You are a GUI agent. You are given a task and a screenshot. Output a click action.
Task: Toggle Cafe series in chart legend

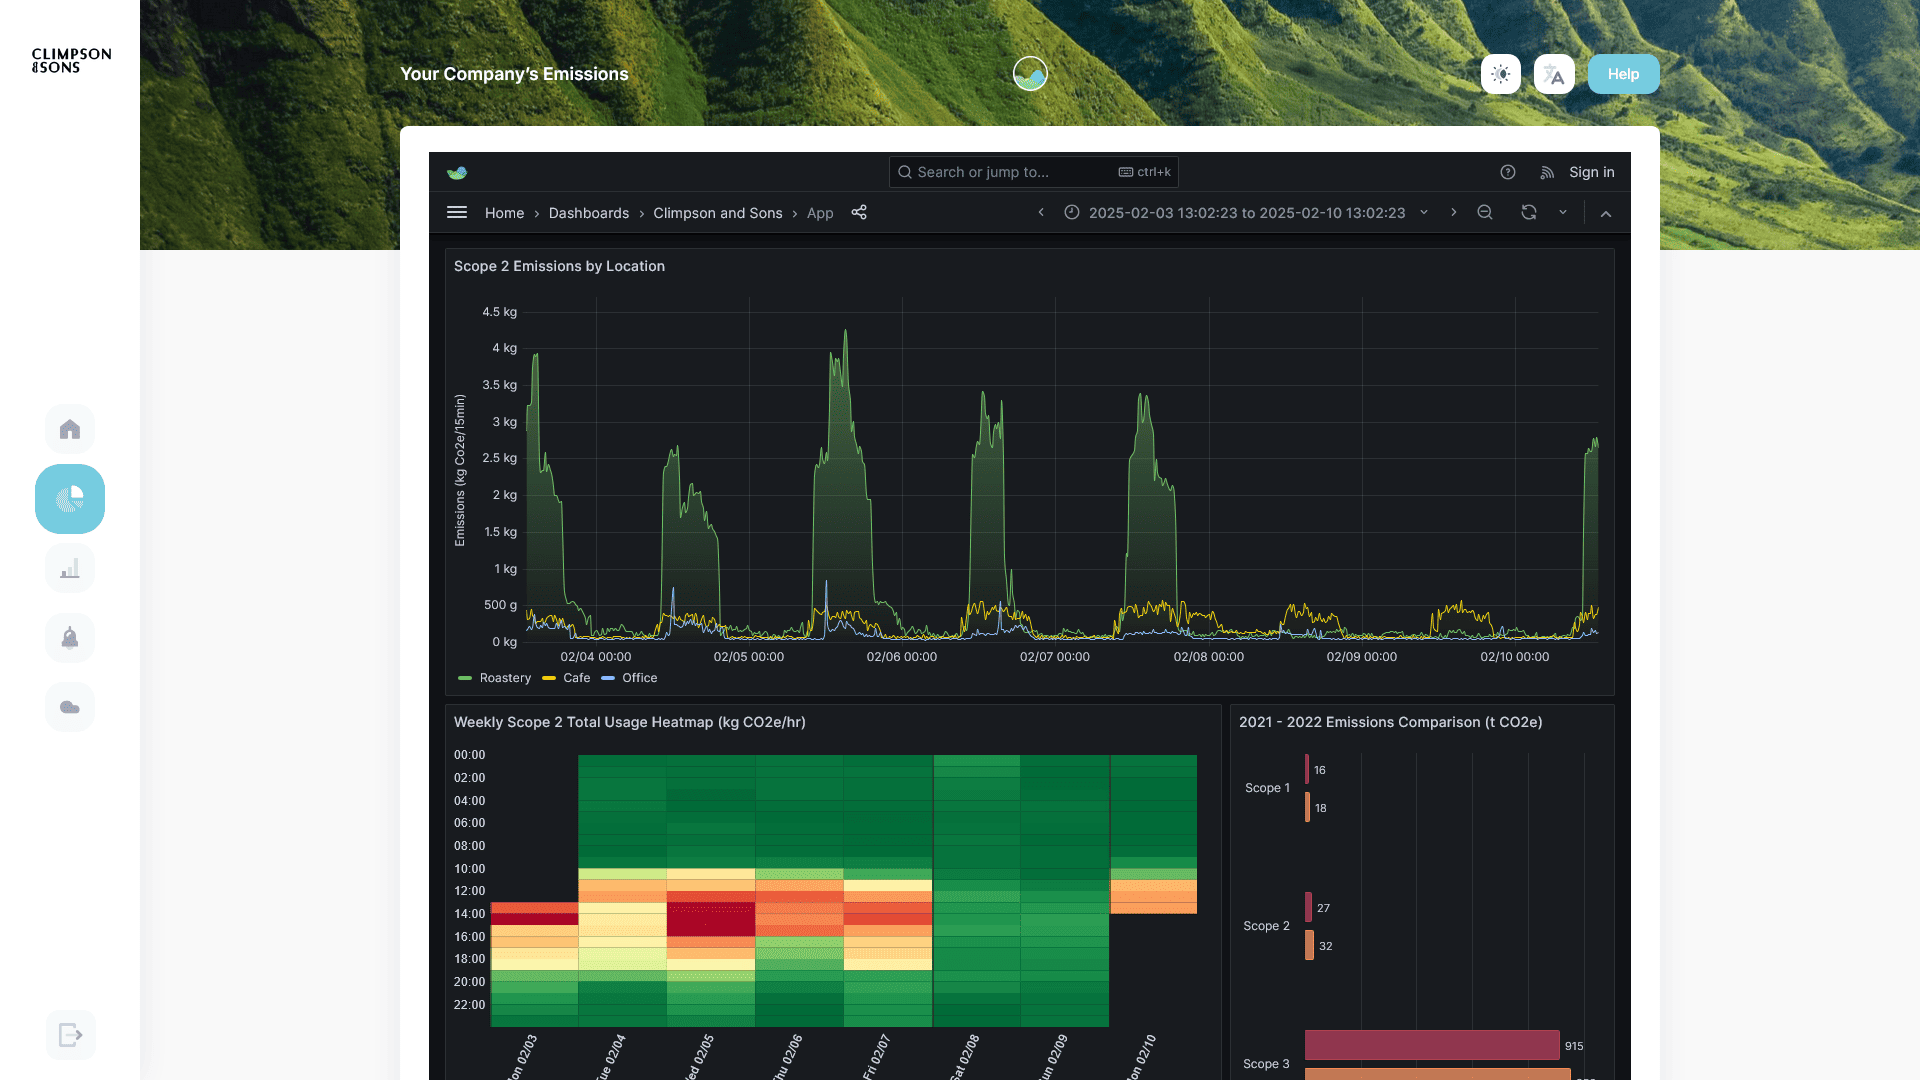point(576,678)
